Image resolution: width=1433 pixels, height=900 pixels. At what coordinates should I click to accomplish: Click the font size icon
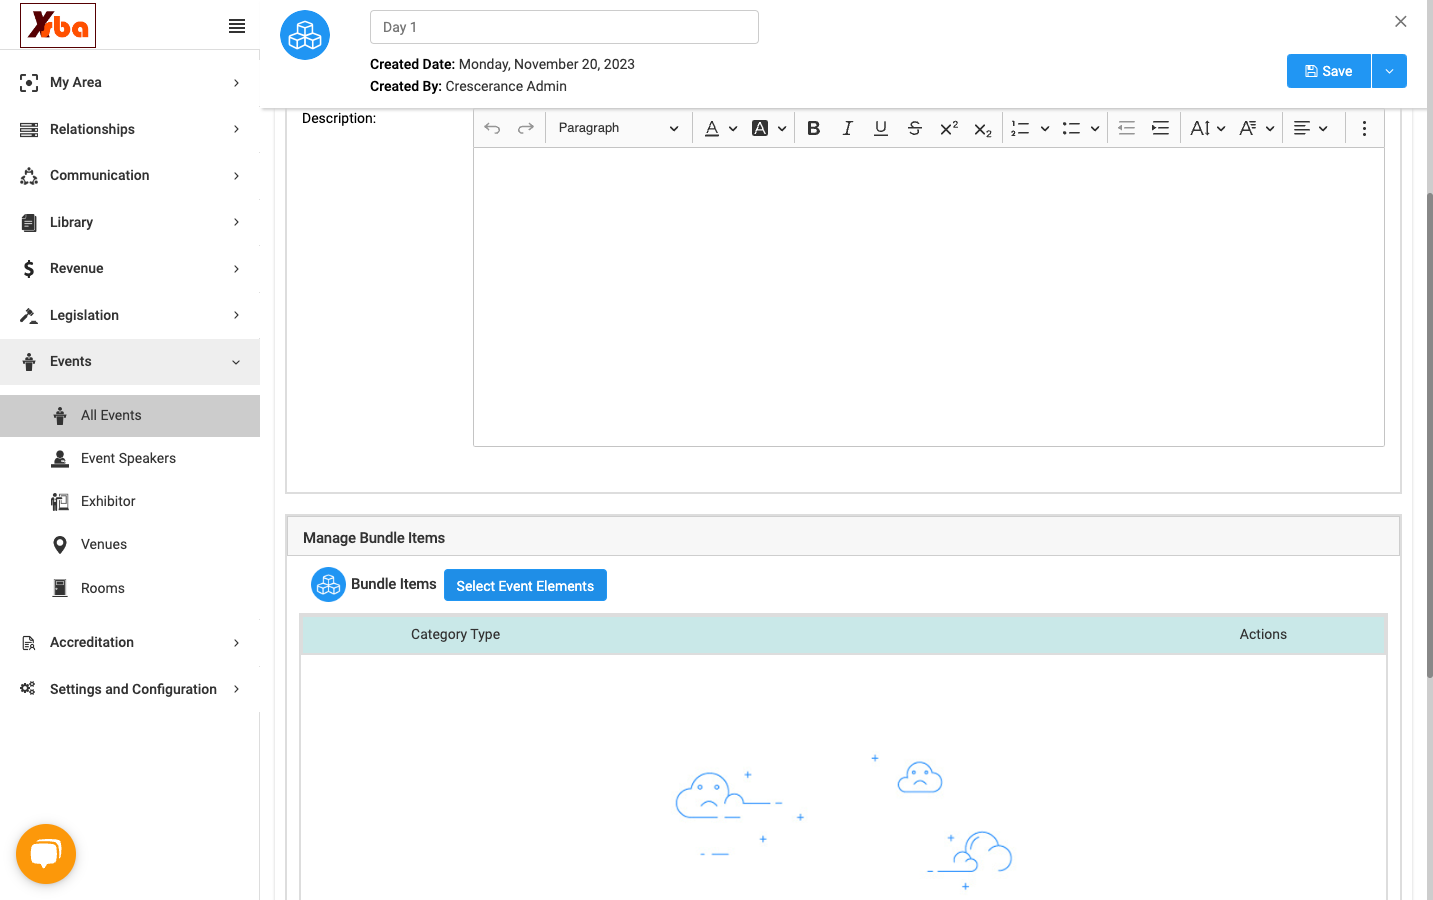(x=1200, y=128)
